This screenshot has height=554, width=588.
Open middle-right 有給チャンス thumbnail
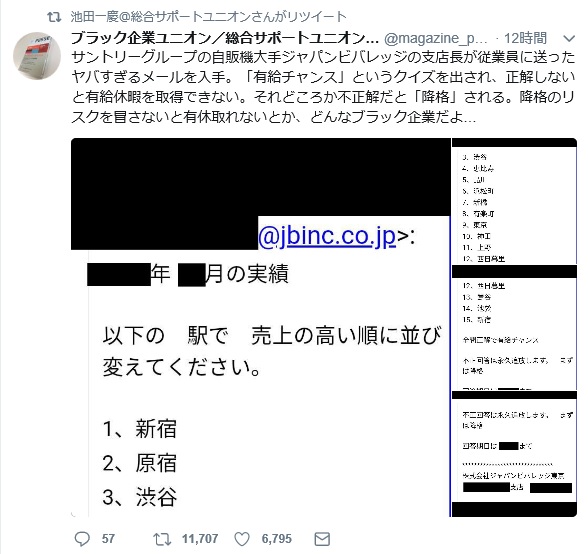coord(514,327)
